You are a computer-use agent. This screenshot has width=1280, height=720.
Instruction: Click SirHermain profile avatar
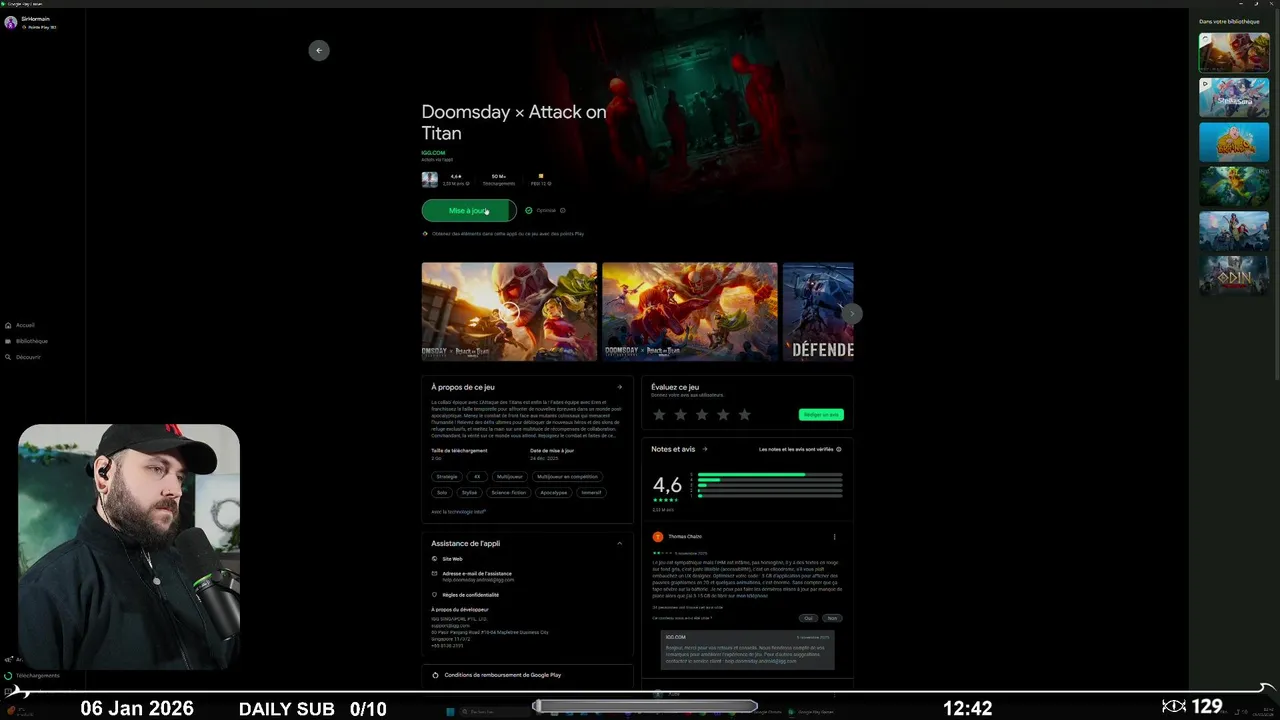11,22
